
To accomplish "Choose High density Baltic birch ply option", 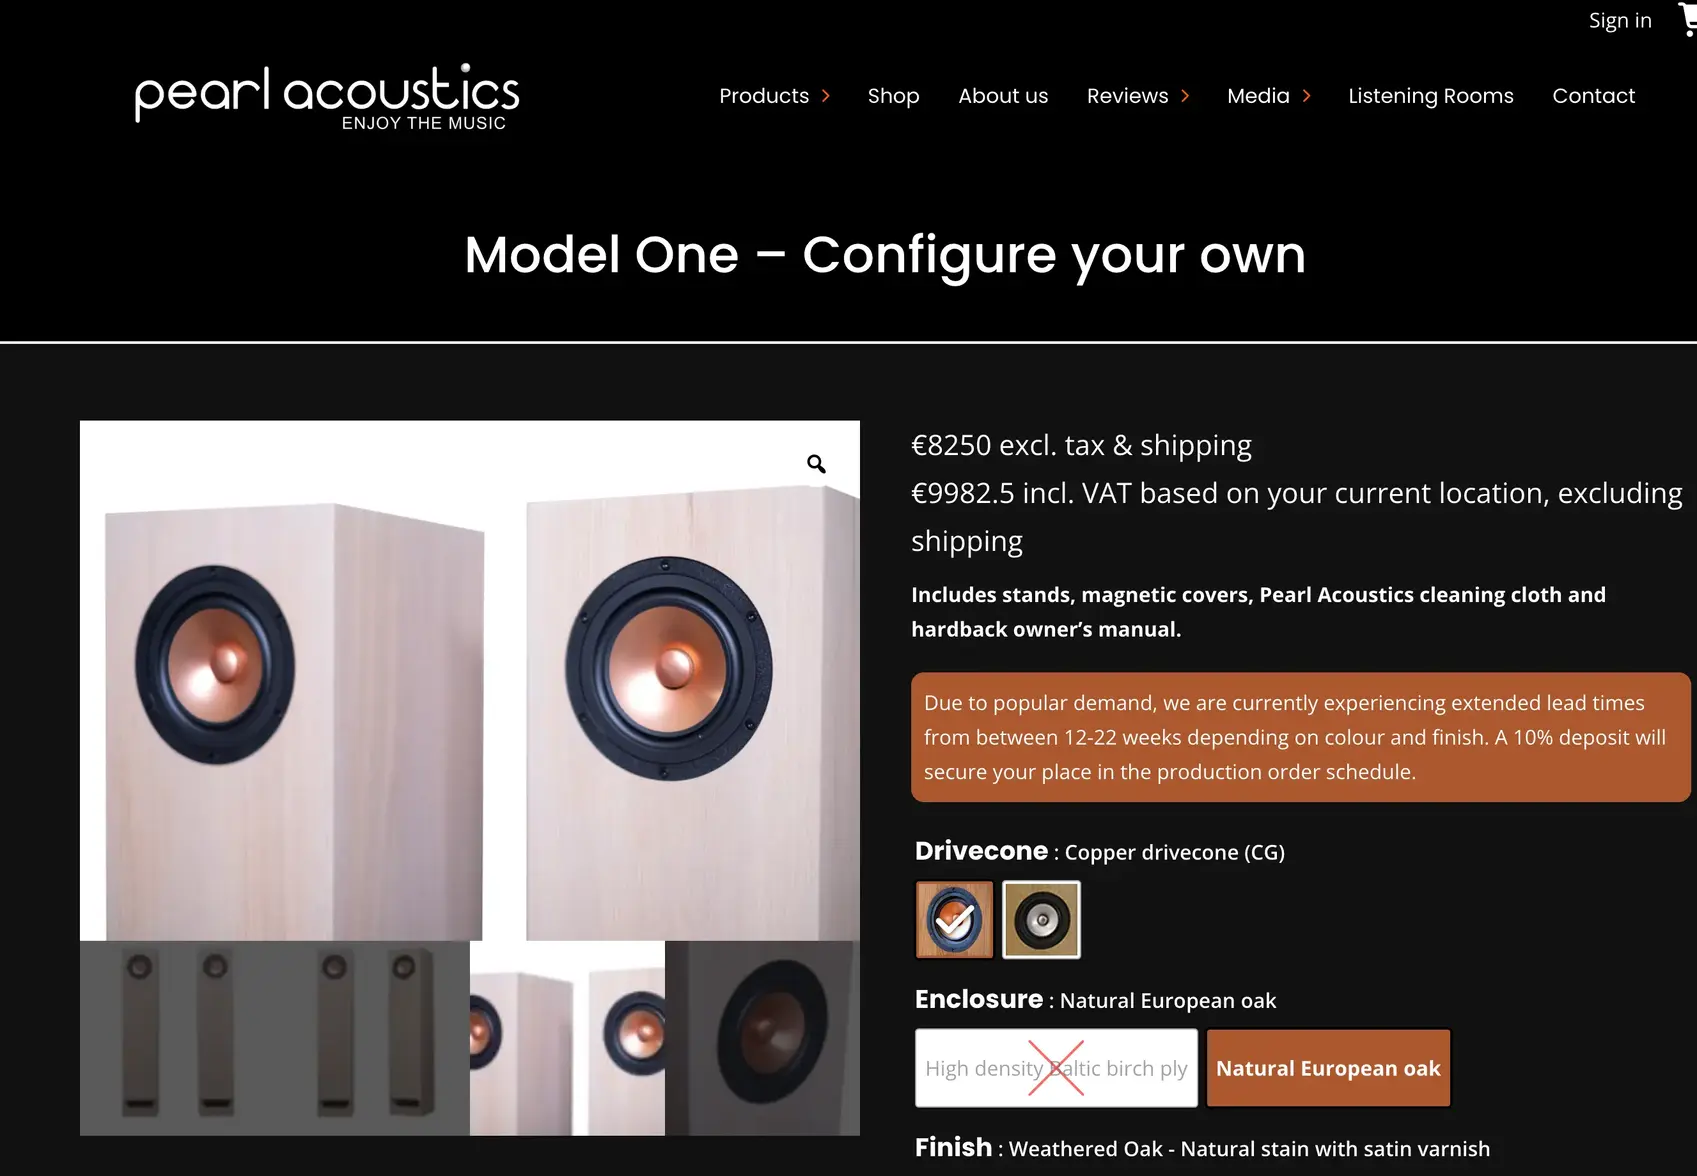I will coord(1056,1068).
